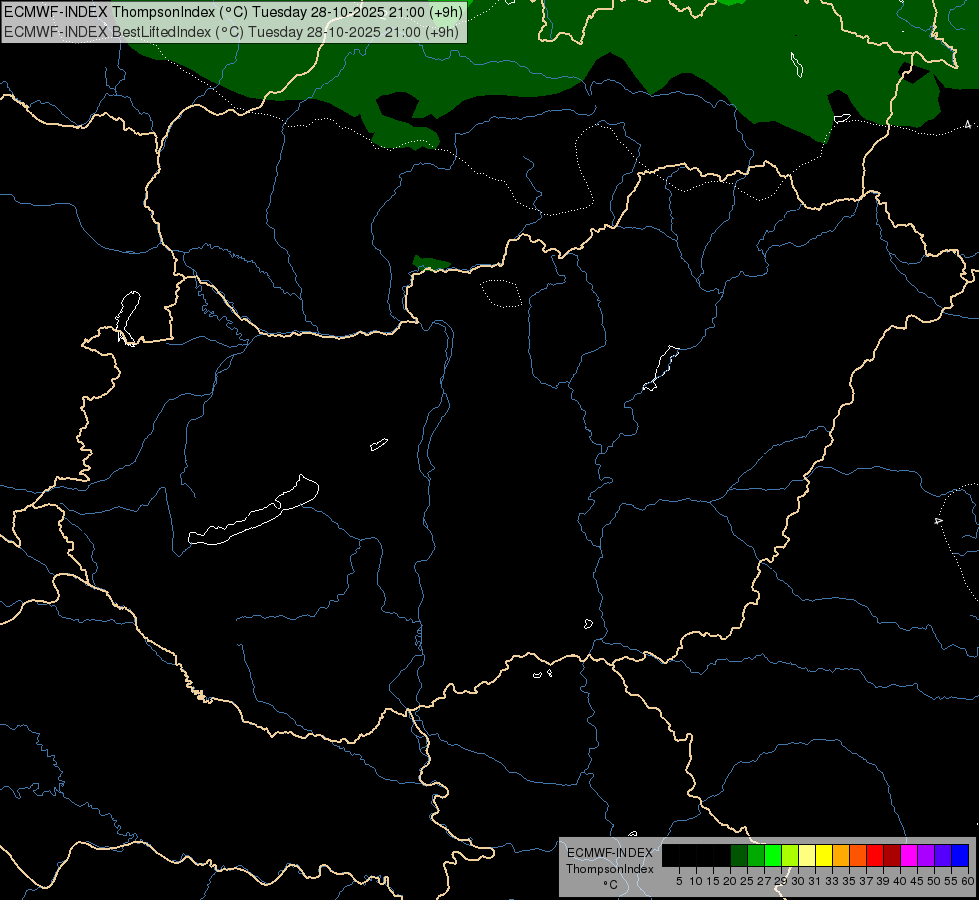Select the medium green 25–27 legend swatch

(x=756, y=855)
